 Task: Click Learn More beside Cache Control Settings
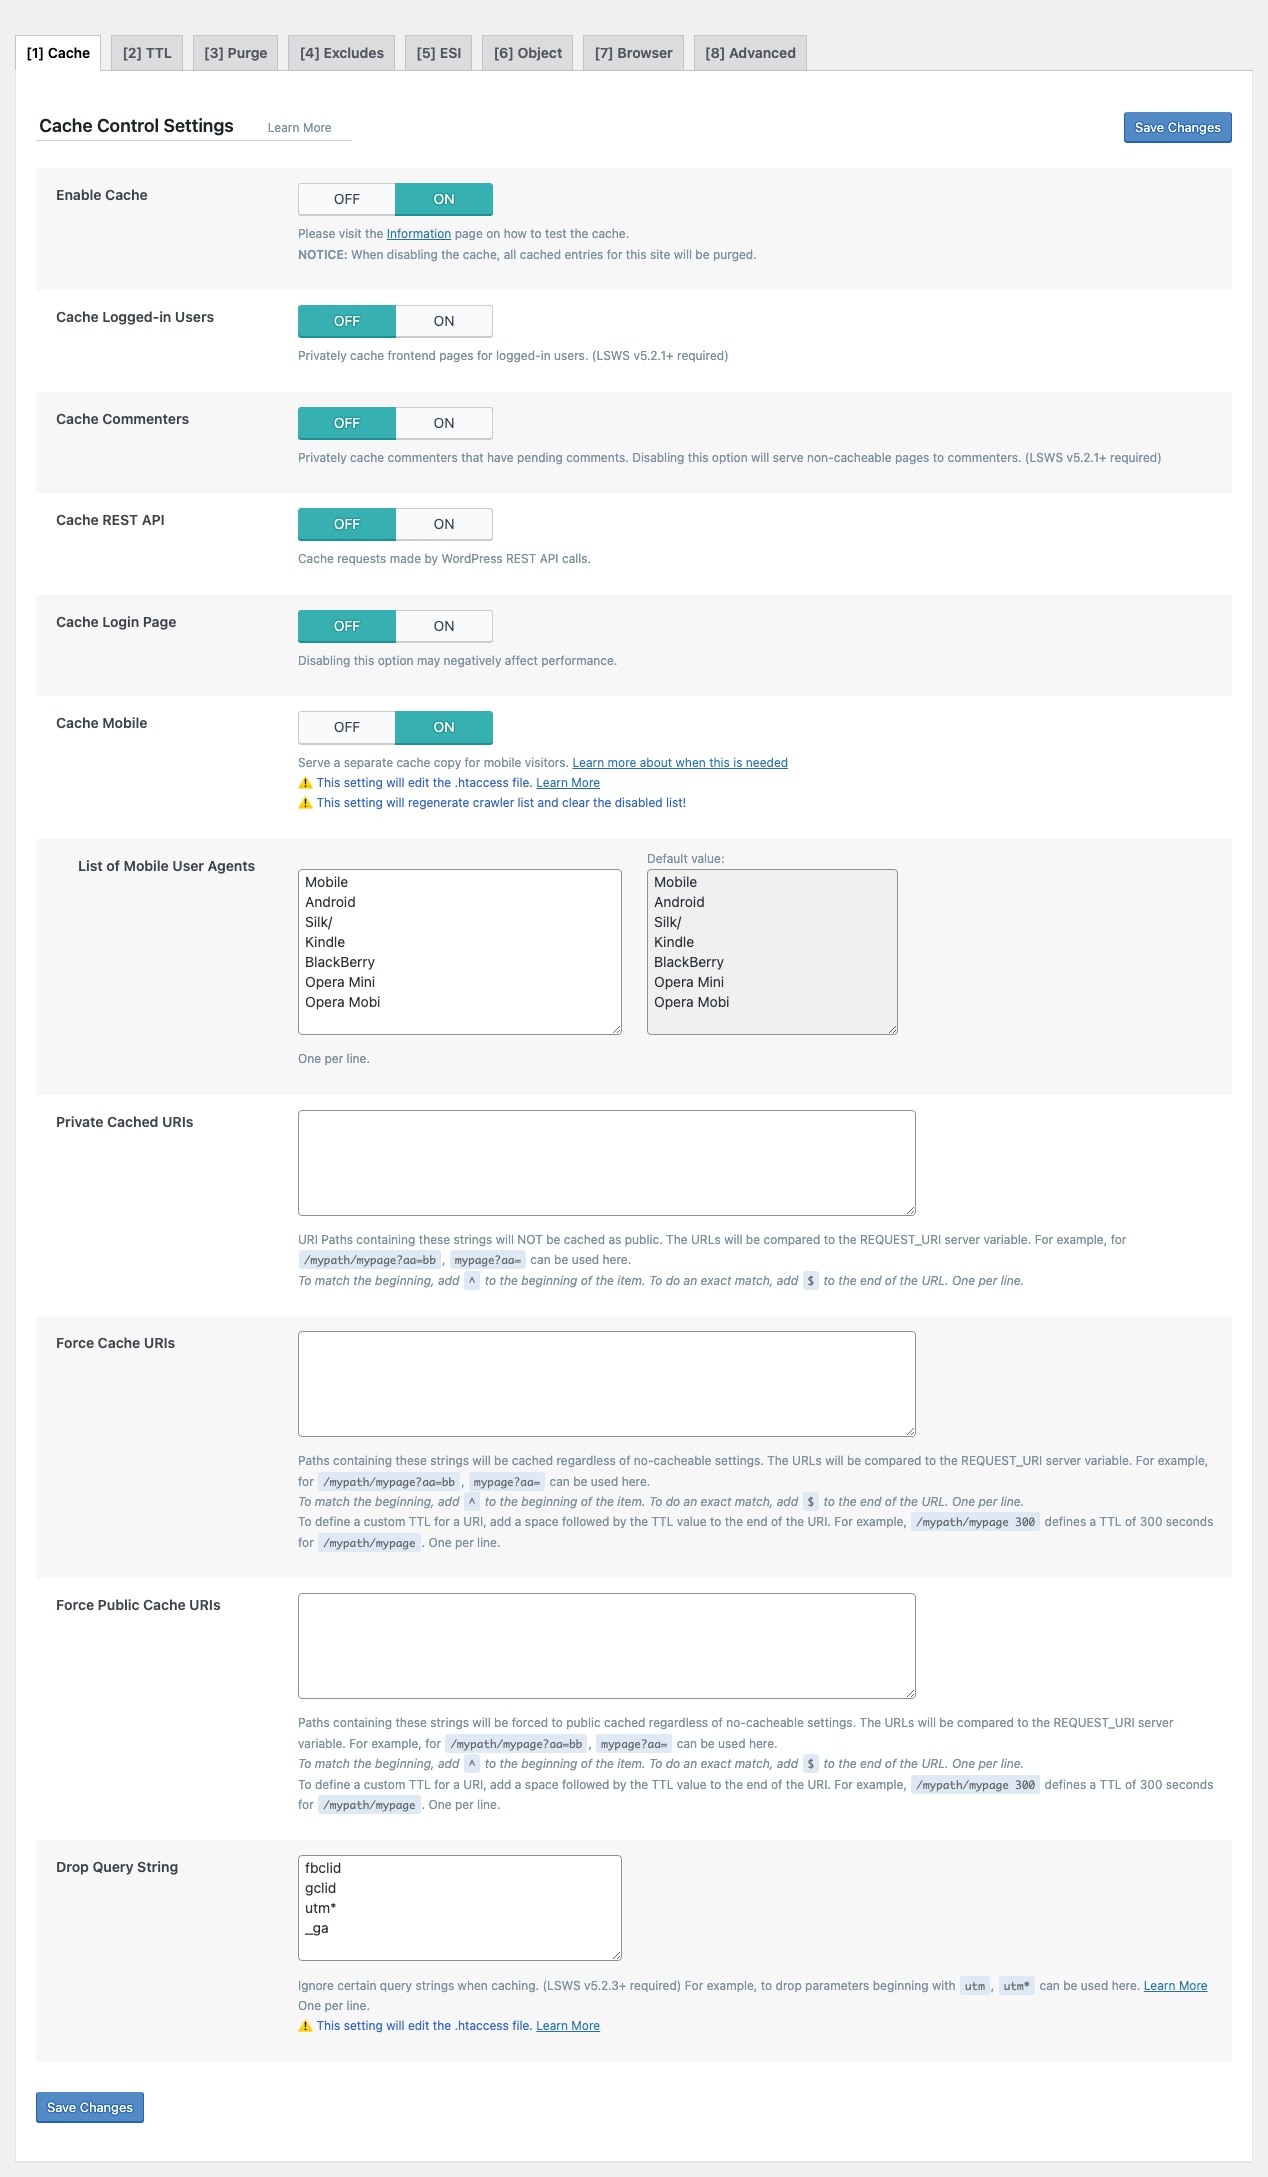[x=299, y=128]
